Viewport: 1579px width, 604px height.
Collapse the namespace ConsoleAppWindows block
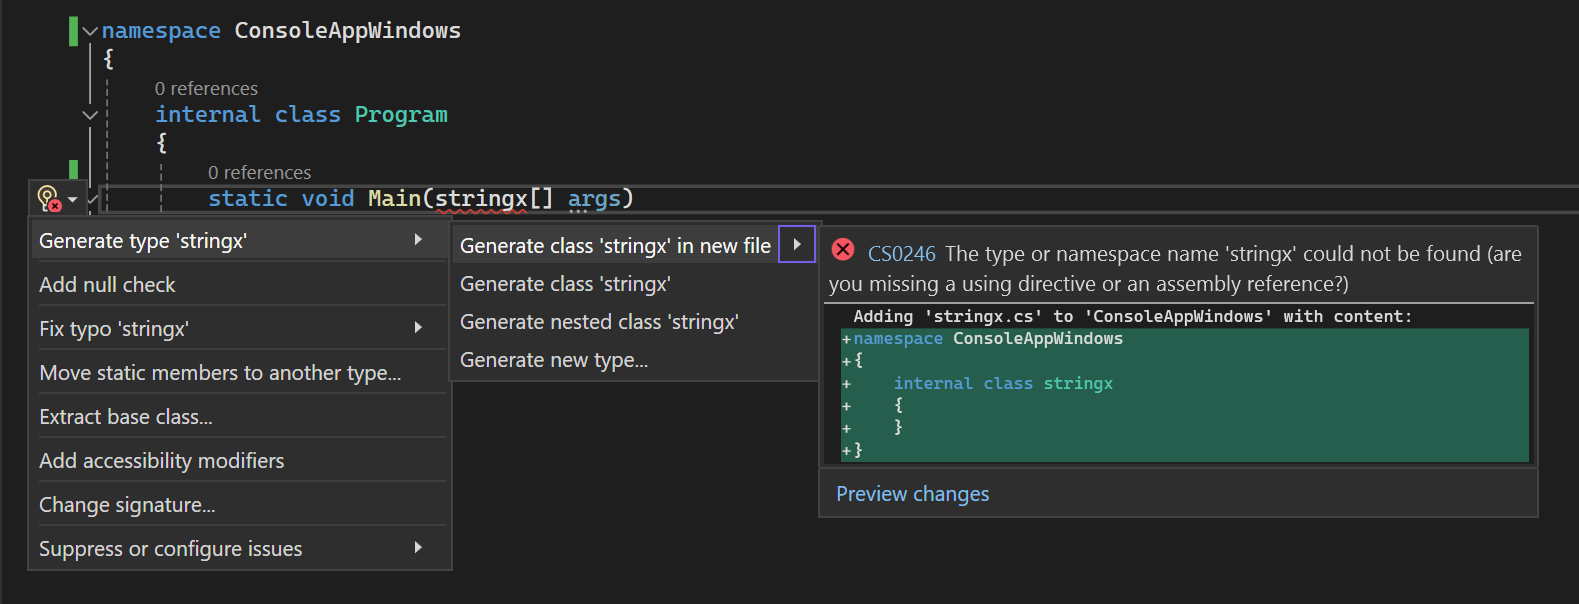(91, 31)
